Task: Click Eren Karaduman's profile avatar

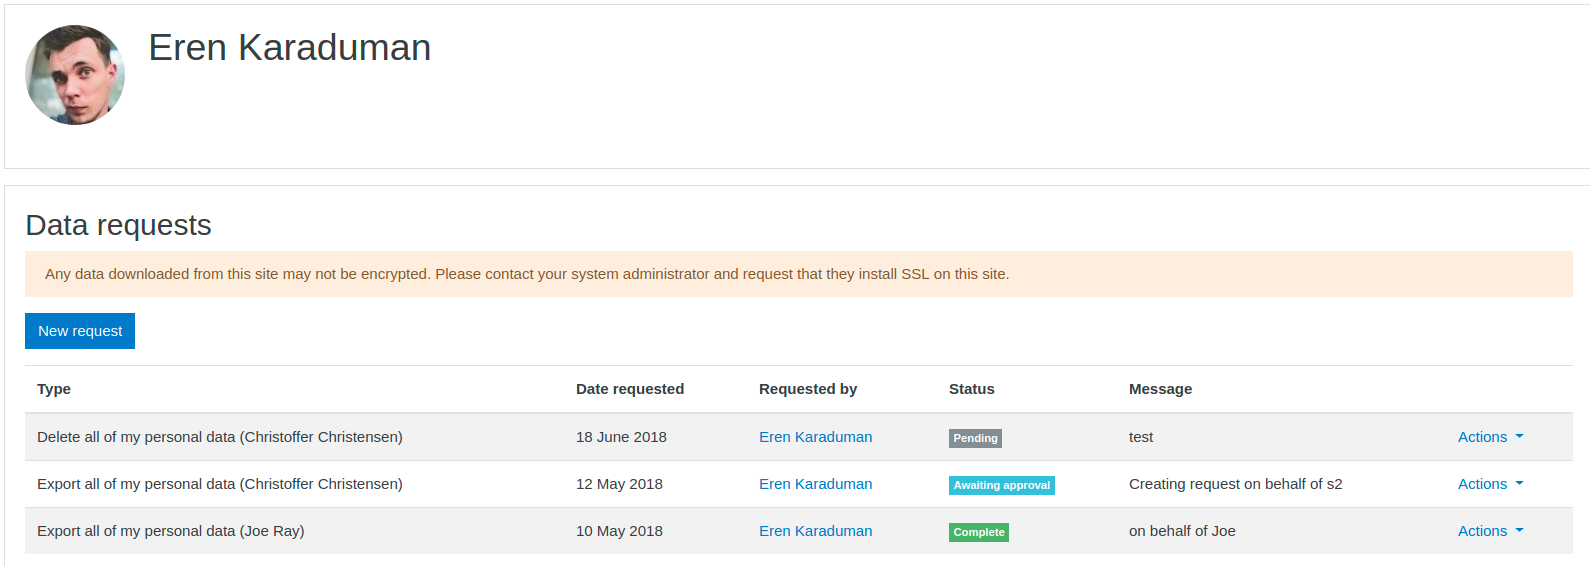Action: 75,75
